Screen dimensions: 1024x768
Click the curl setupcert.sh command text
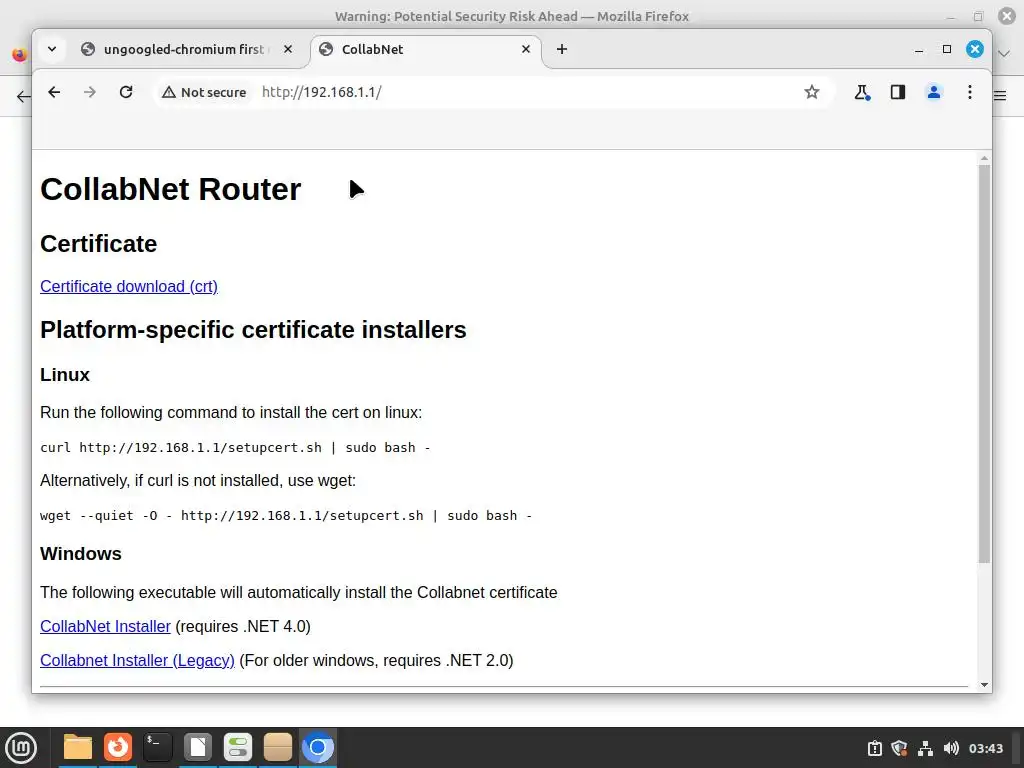[235, 447]
